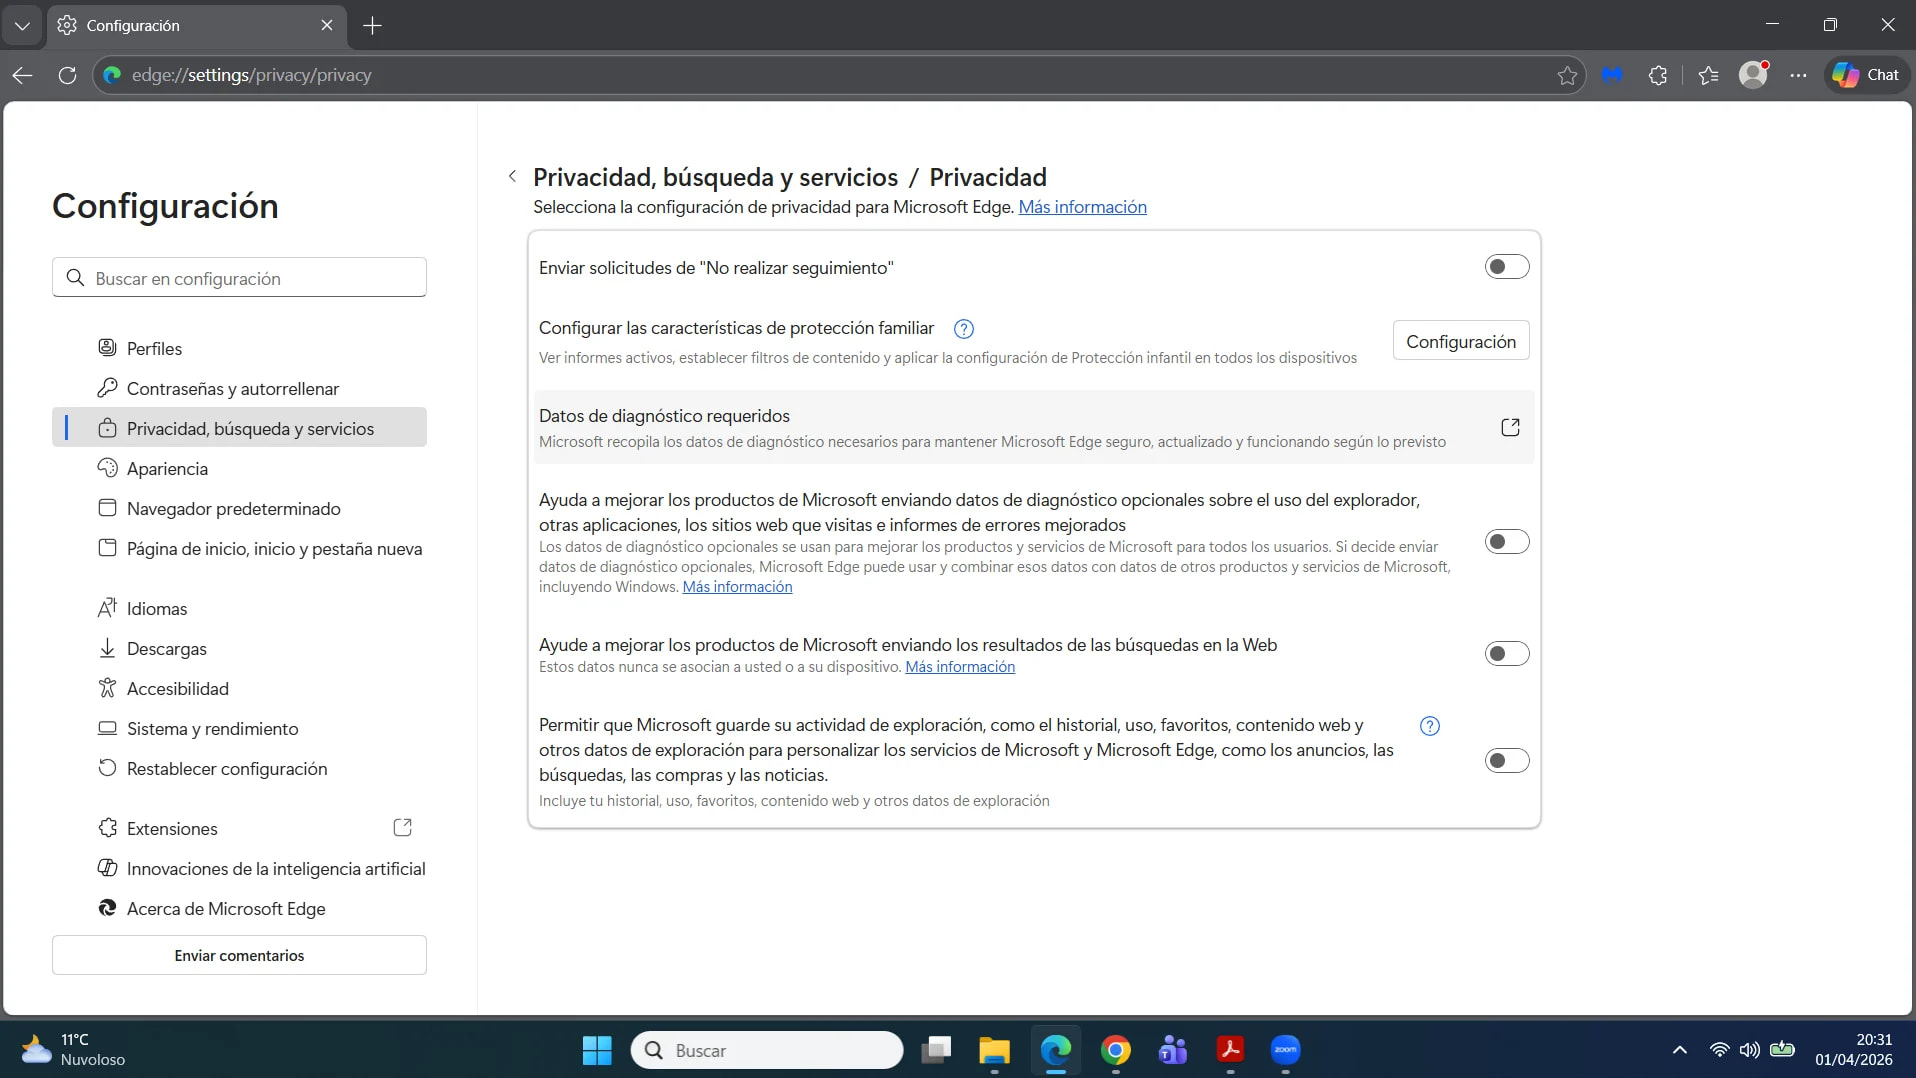Open the blue extension icon in toolbar
This screenshot has width=1916, height=1078.
[1612, 75]
